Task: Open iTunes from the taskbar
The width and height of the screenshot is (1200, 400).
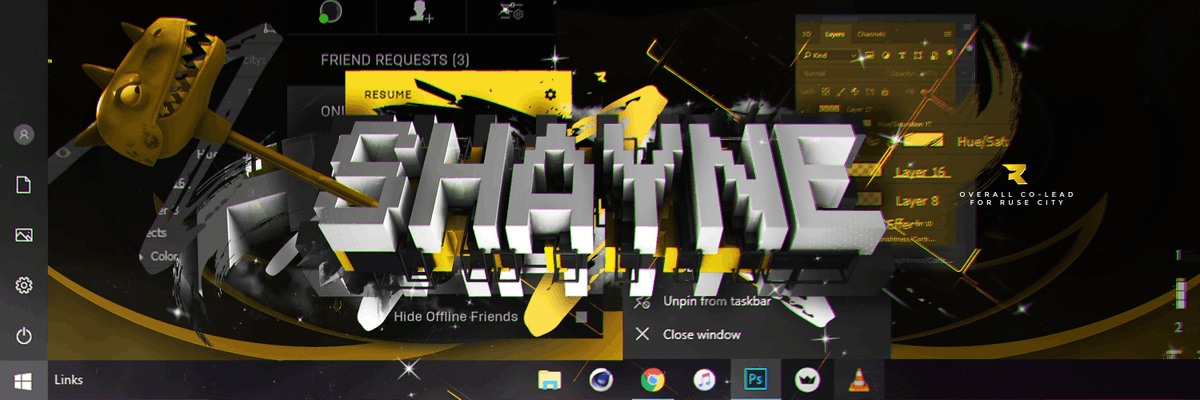Action: point(704,380)
